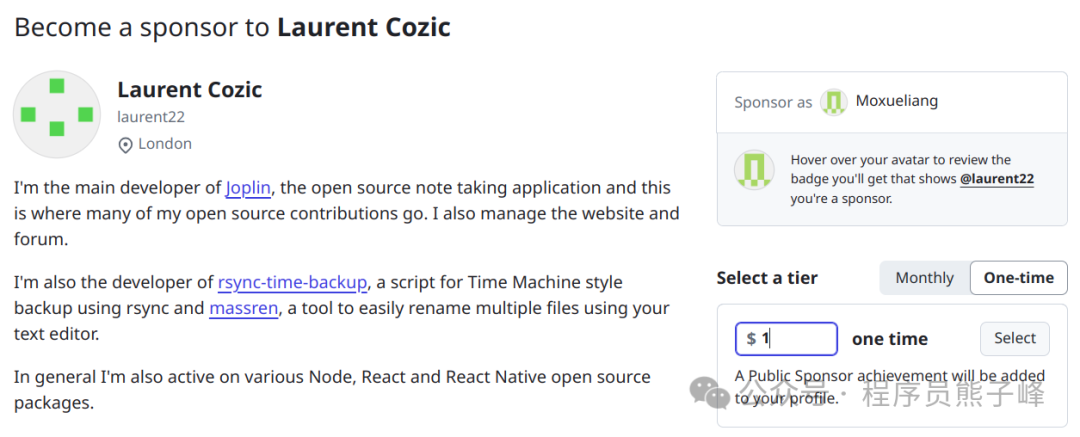Click the 'Become a sponsor to' page title
1080x437 pixels.
232,27
